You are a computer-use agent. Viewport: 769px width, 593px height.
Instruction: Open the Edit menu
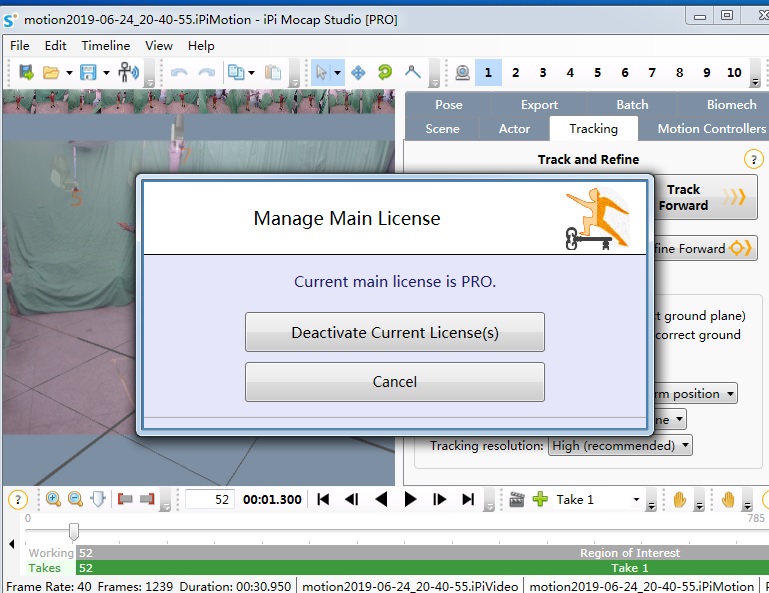(x=55, y=46)
